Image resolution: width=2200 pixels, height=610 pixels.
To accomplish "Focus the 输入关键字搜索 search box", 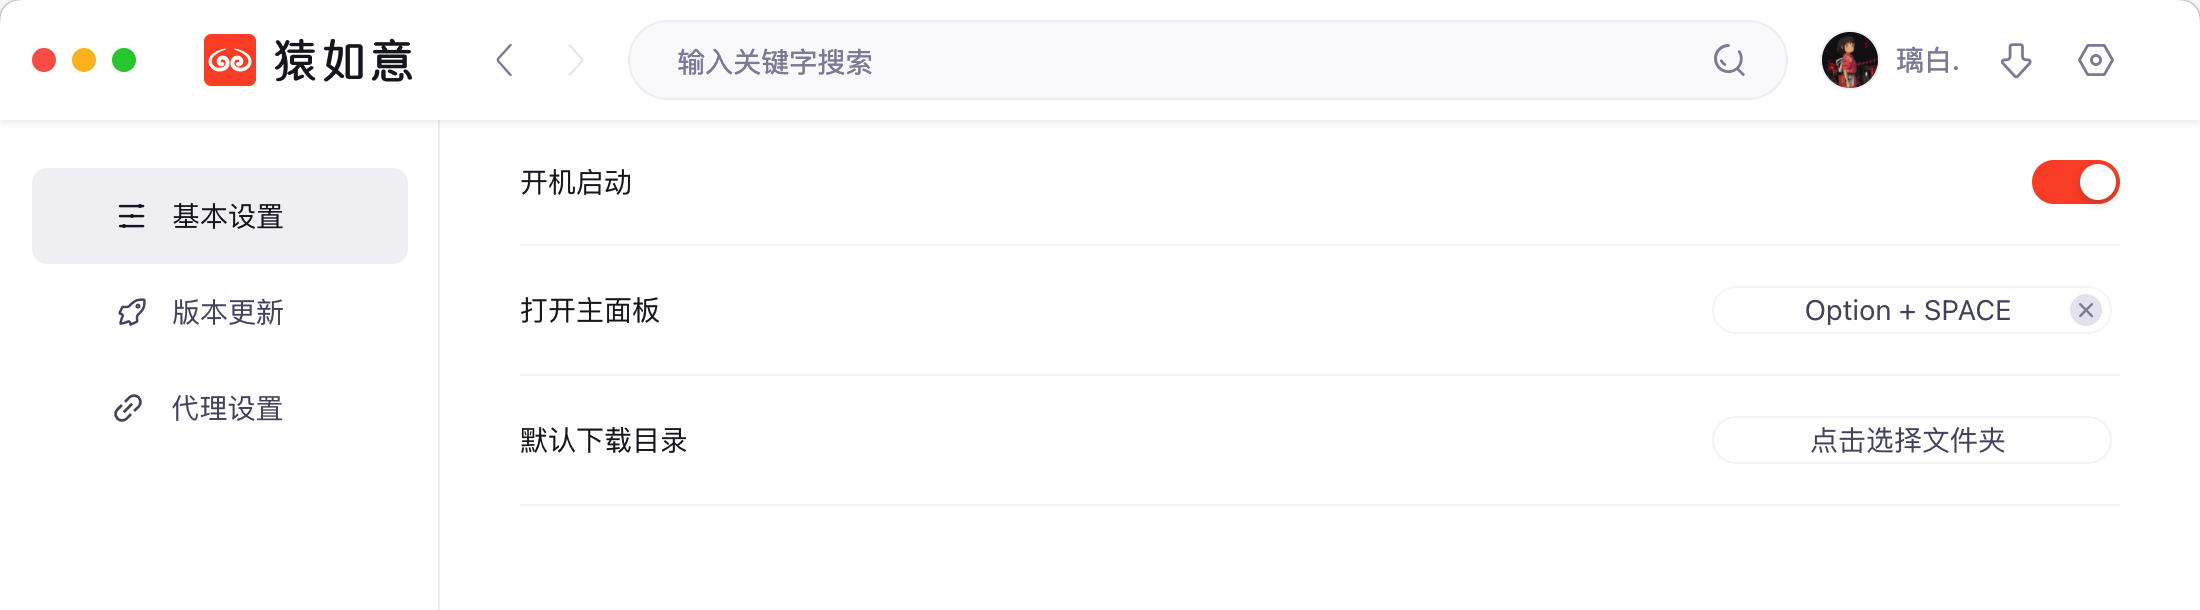I will 1208,60.
